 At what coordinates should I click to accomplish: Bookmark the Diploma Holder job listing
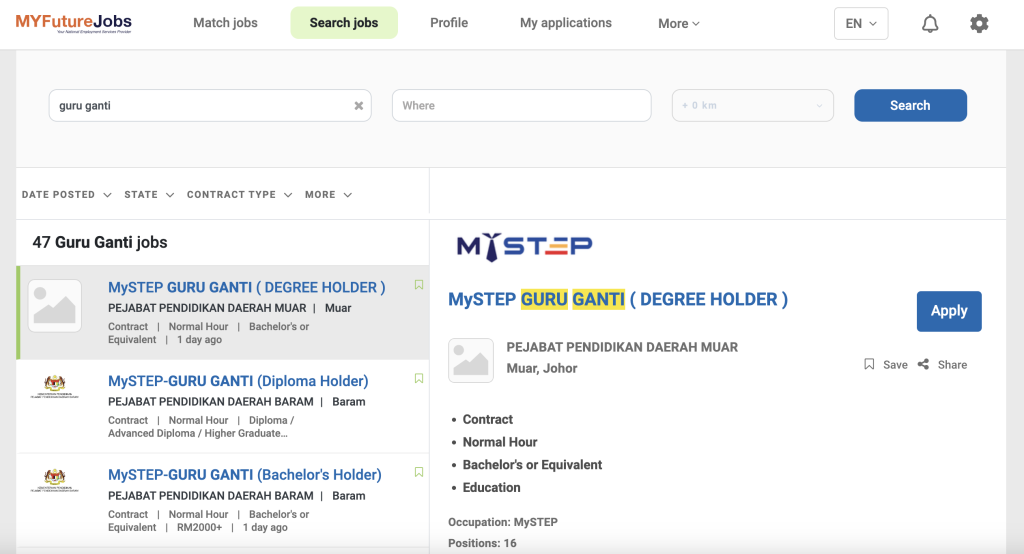pos(419,379)
